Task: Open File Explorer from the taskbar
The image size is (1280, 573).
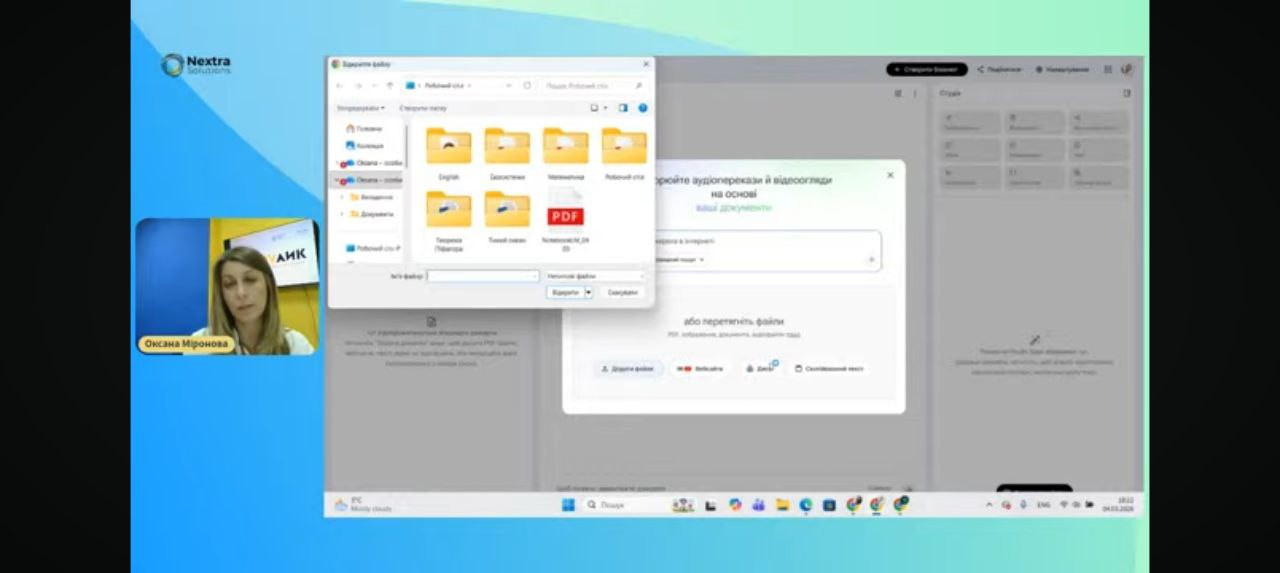Action: pos(782,505)
